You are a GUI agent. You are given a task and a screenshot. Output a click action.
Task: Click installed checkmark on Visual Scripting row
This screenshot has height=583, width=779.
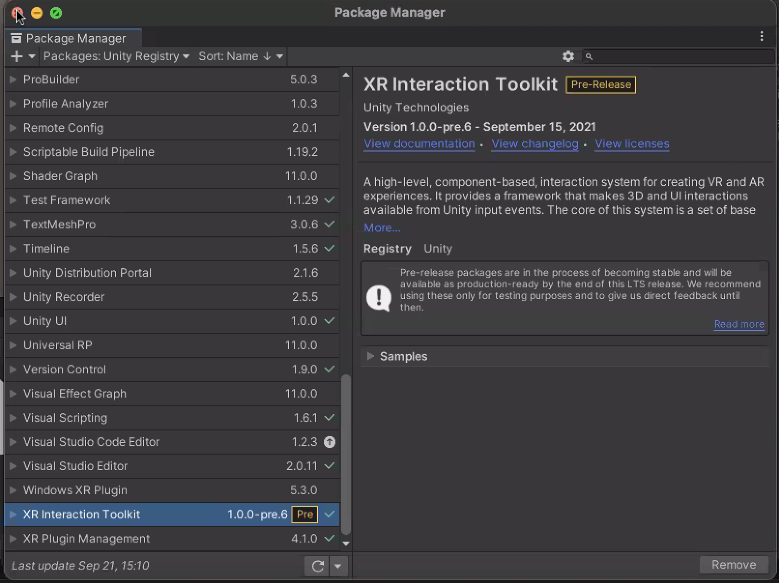(x=329, y=417)
